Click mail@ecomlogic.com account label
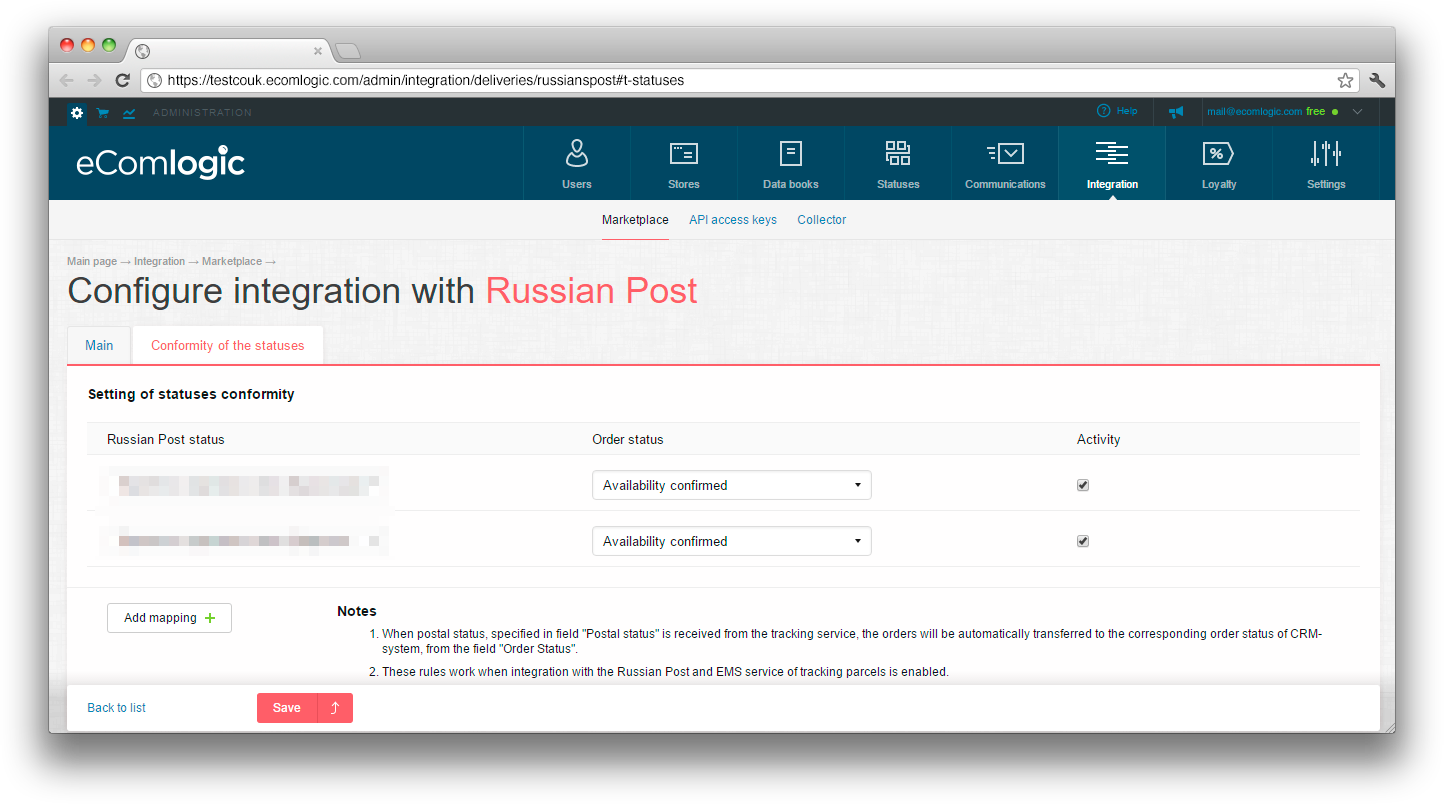 click(x=1254, y=112)
